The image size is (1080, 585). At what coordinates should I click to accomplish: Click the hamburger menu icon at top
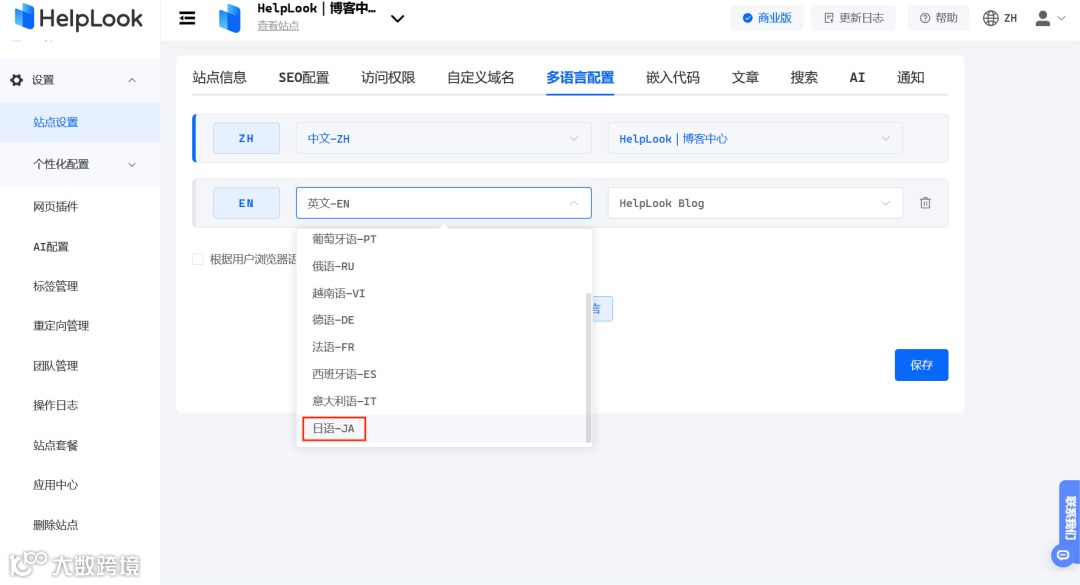pos(187,17)
